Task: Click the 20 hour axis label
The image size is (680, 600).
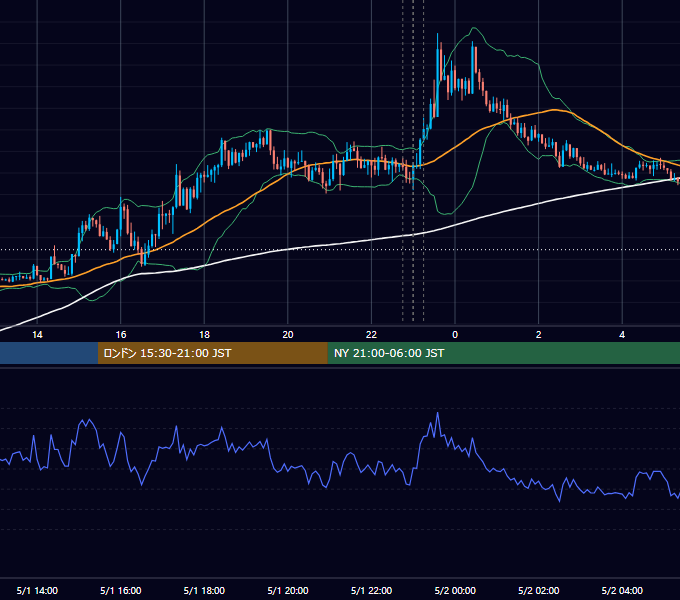Action: 288,335
